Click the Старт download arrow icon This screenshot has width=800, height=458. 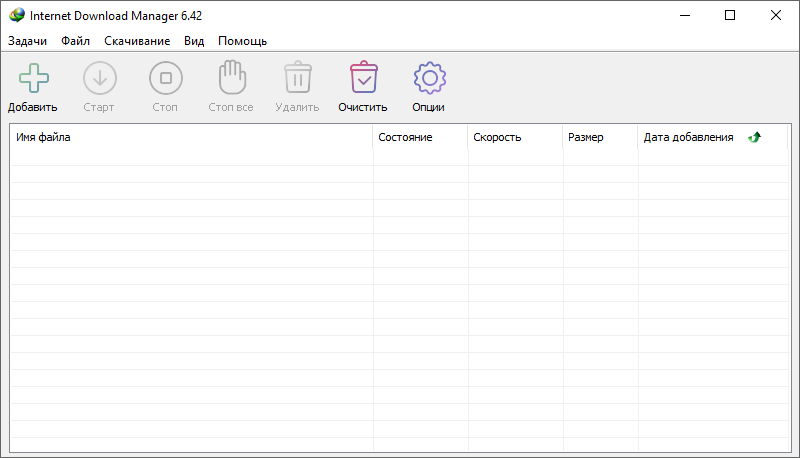(x=99, y=78)
